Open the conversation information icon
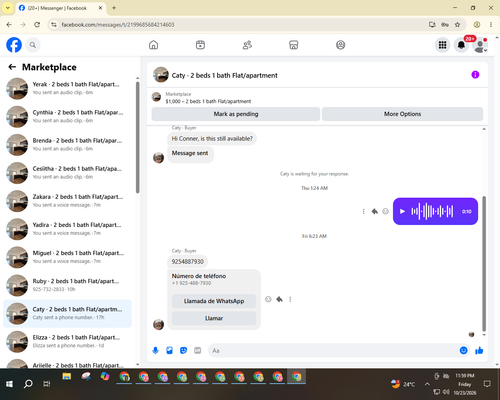The height and width of the screenshot is (400, 500). [x=475, y=75]
